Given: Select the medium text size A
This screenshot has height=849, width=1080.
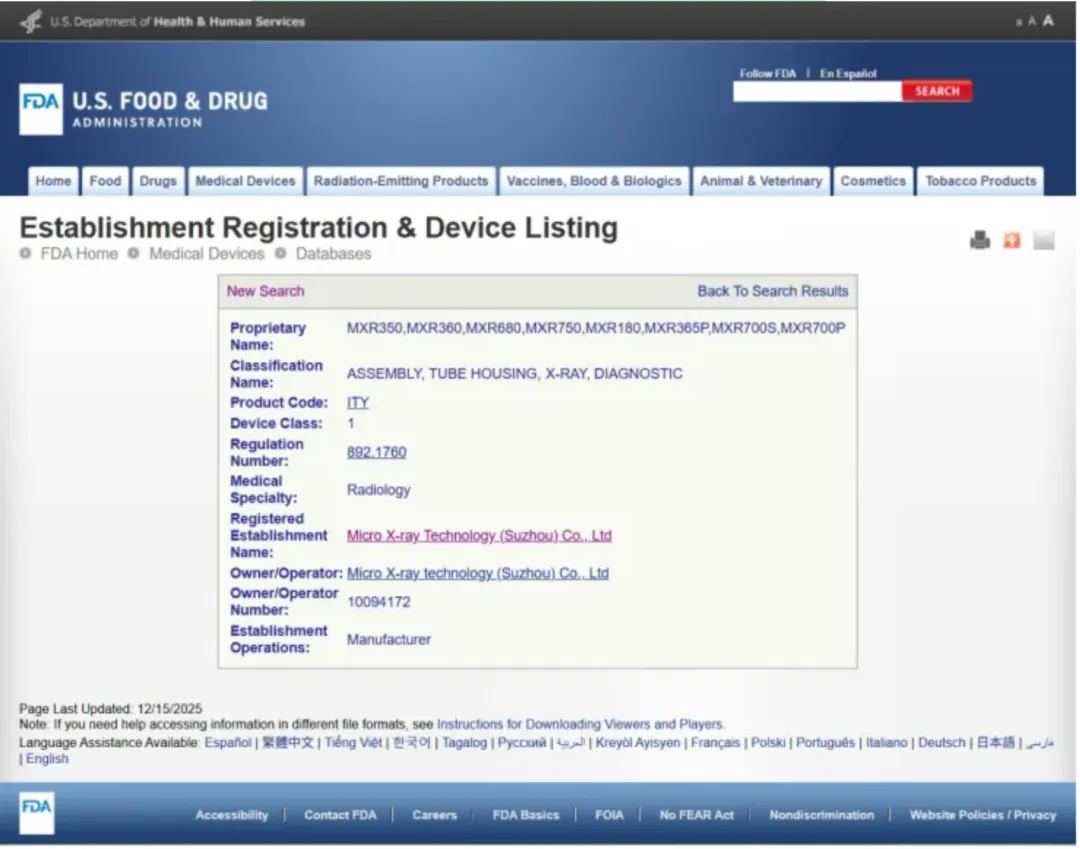Looking at the screenshot, I should tap(1032, 21).
